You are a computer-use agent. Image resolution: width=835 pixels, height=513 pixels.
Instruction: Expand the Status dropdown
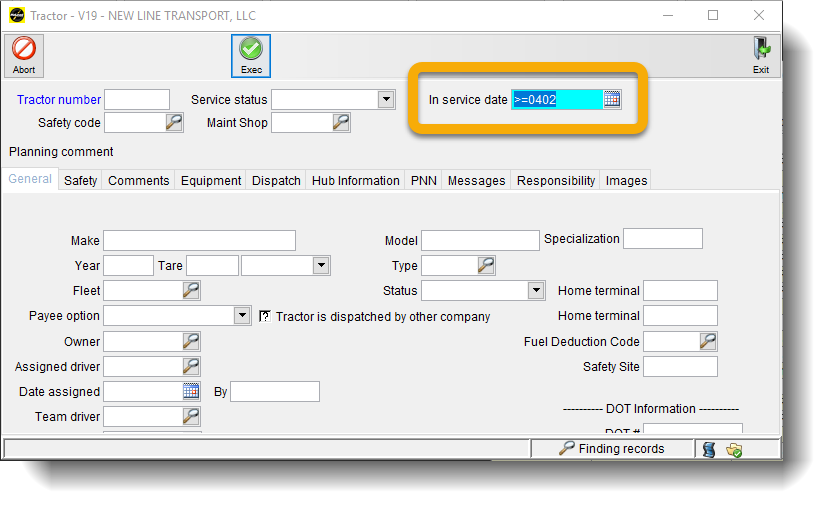(536, 290)
